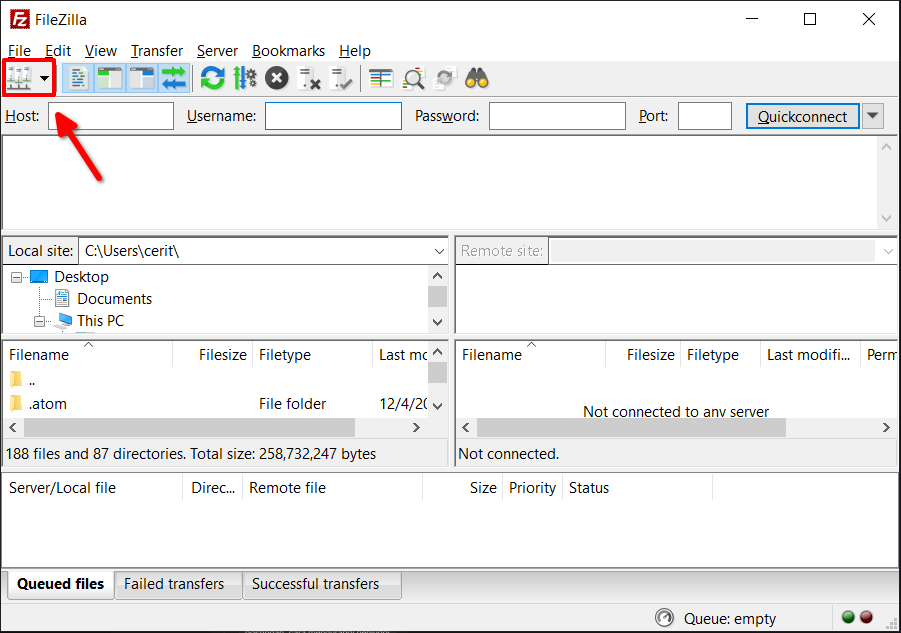
Task: Click the Size queue column header
Action: pos(463,488)
